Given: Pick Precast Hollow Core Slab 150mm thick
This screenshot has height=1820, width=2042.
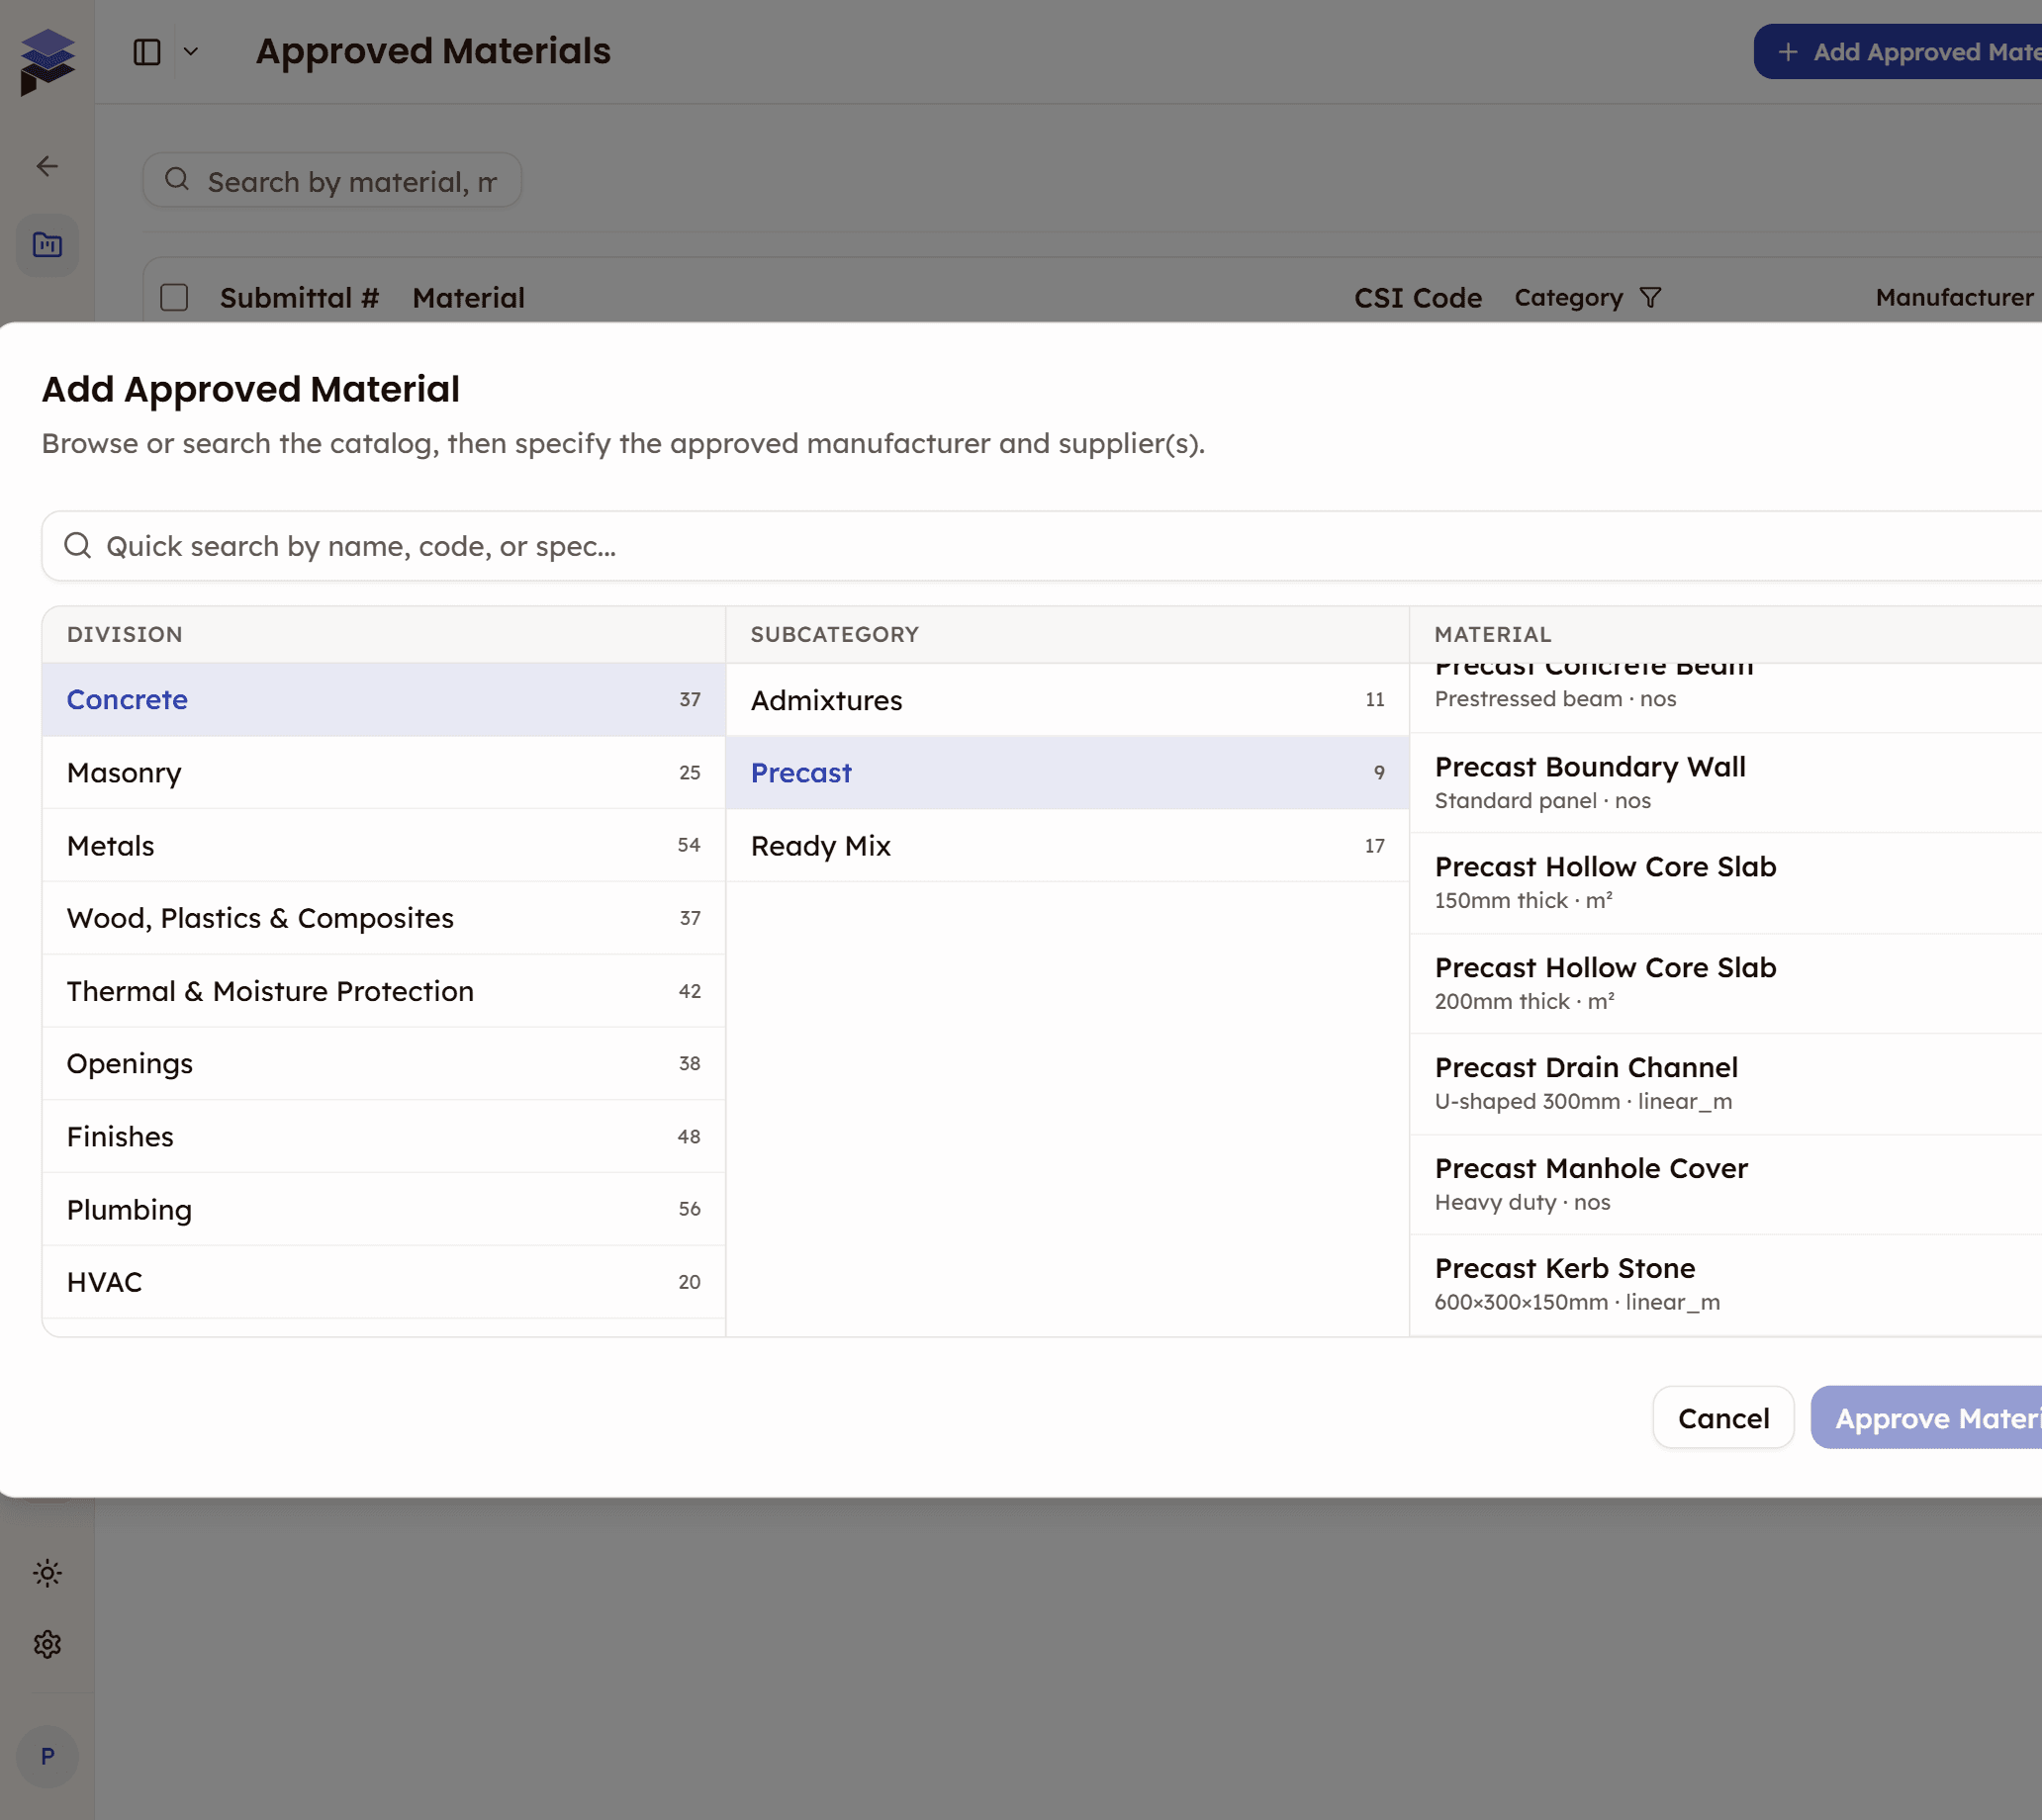Looking at the screenshot, I should (1726, 883).
